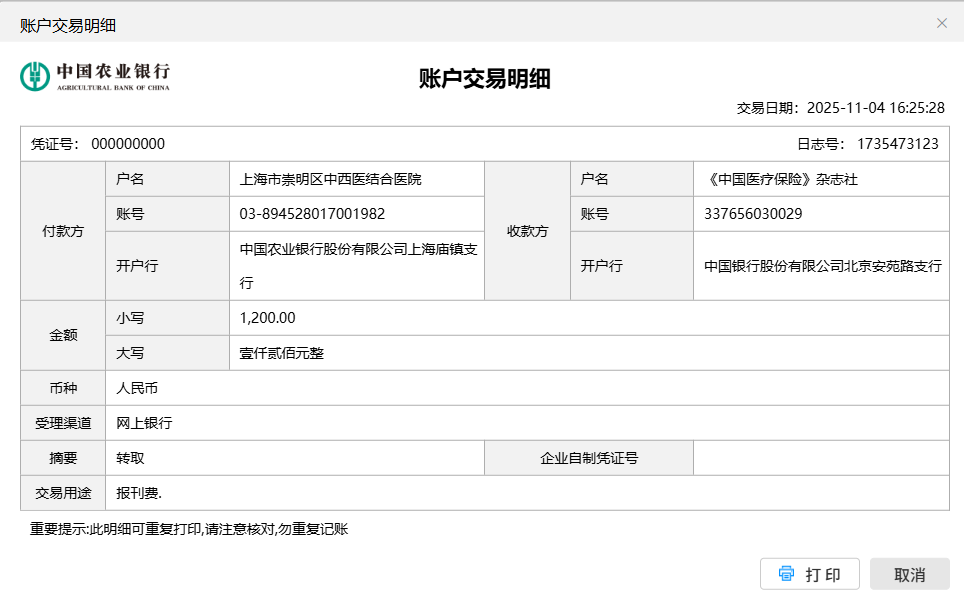Click the printer icon on the print button
The height and width of the screenshot is (607, 964).
(x=786, y=574)
